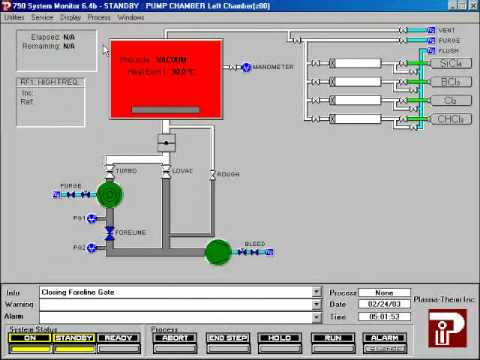The image size is (480, 360).
Task: Click the Flush N2 source icon
Action: coord(431,51)
